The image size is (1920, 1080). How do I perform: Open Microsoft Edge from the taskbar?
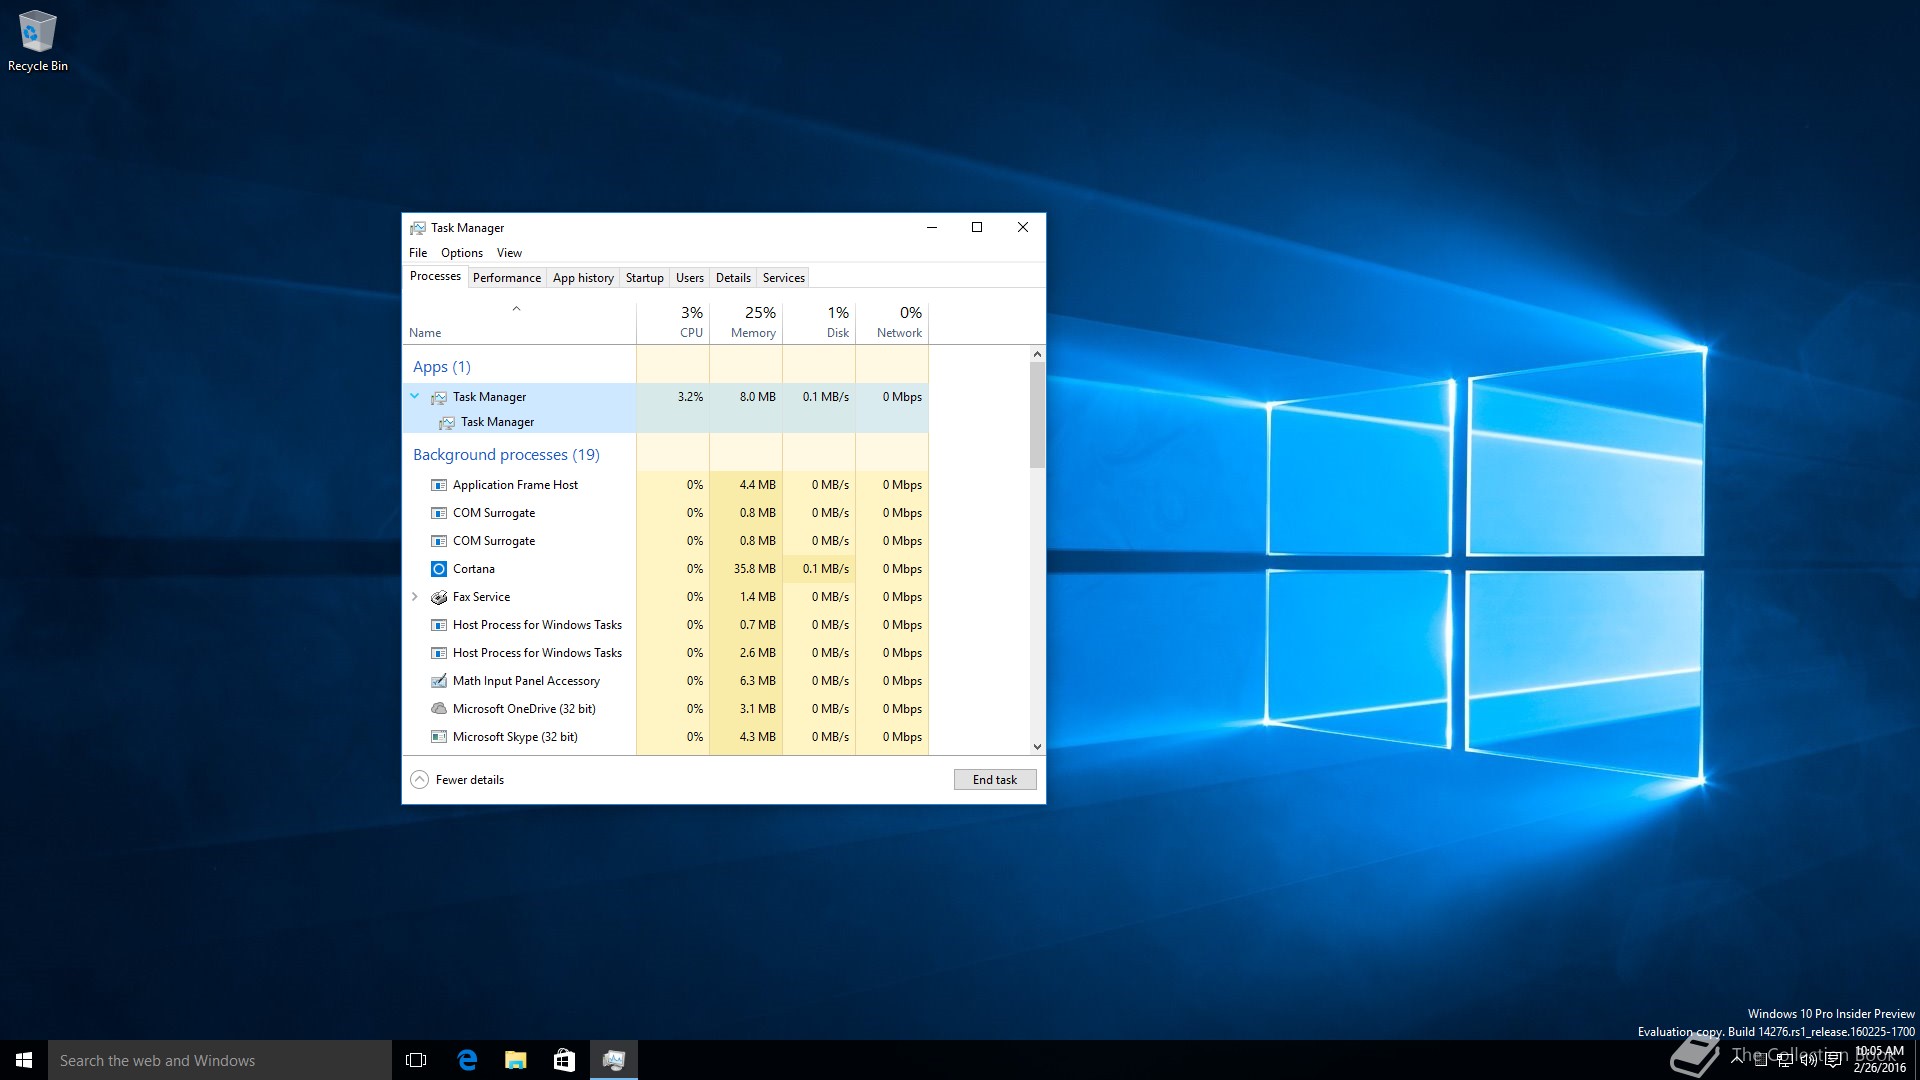[x=467, y=1060]
